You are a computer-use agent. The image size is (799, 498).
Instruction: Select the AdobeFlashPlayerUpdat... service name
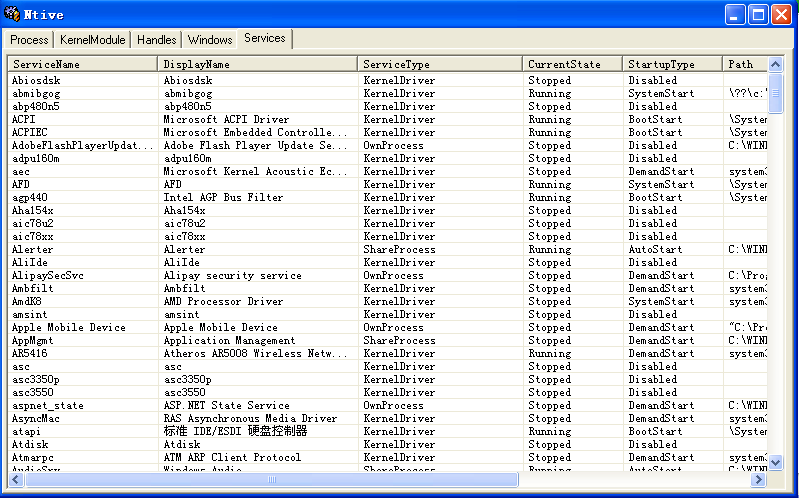click(83, 145)
